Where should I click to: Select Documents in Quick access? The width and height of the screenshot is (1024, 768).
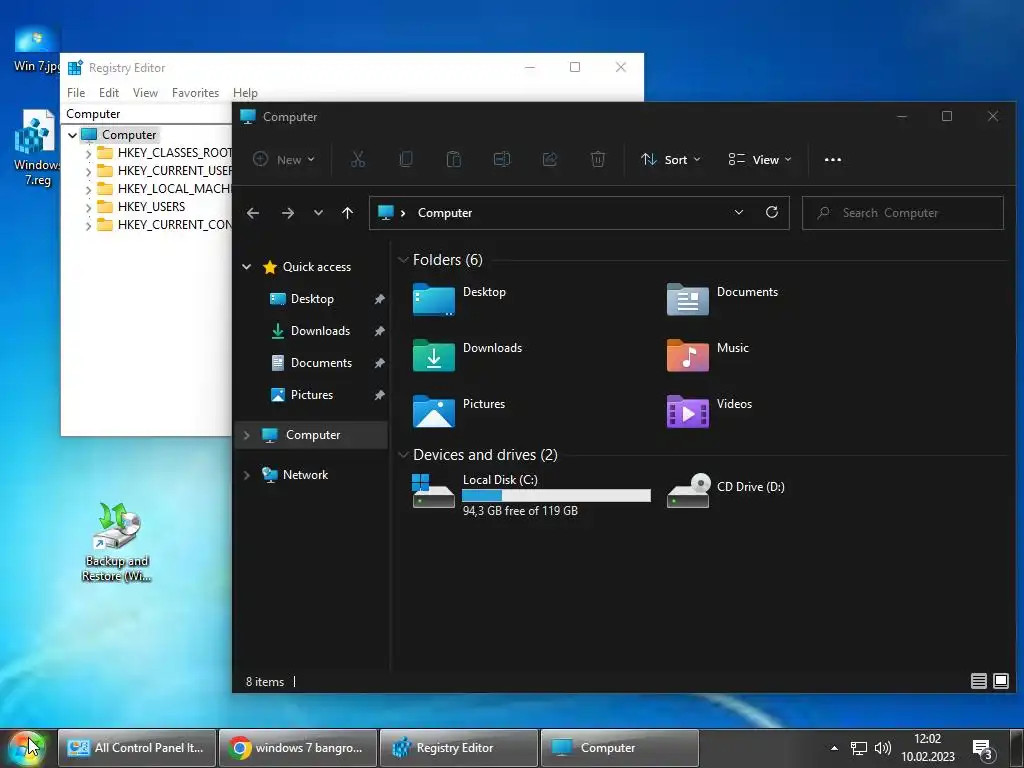pos(321,362)
